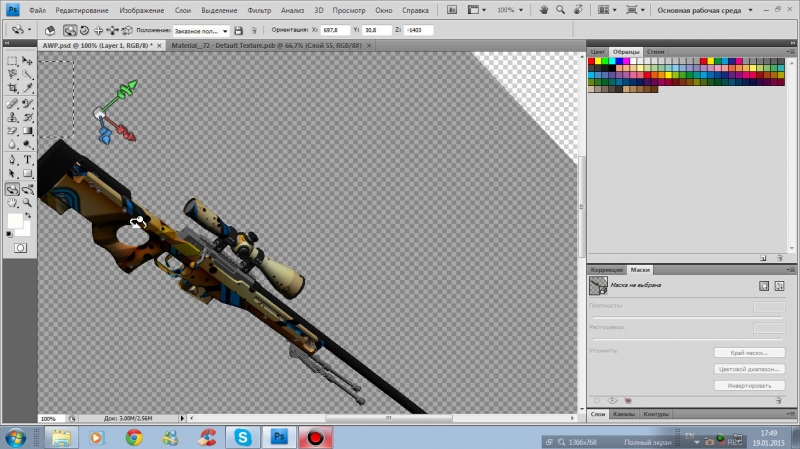Select the Healing Brush tool

(12, 104)
